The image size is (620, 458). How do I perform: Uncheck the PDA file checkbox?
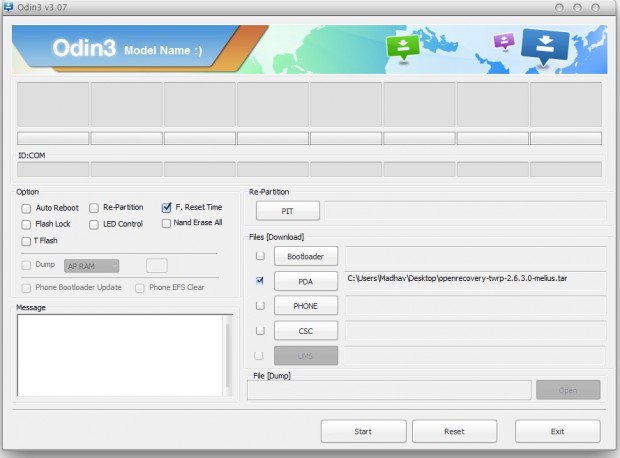coord(260,281)
